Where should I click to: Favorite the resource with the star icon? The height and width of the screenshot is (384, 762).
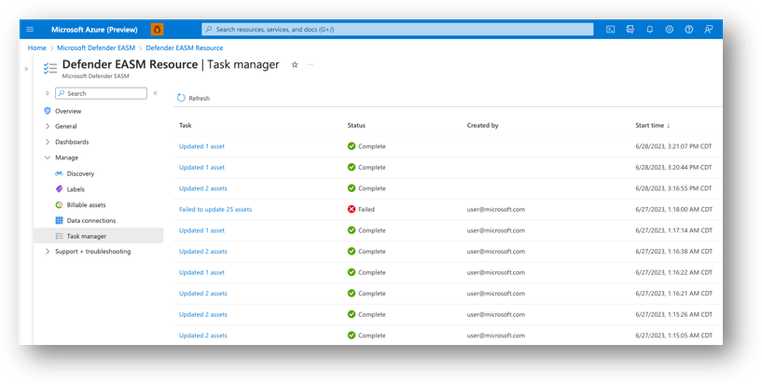[x=294, y=65]
